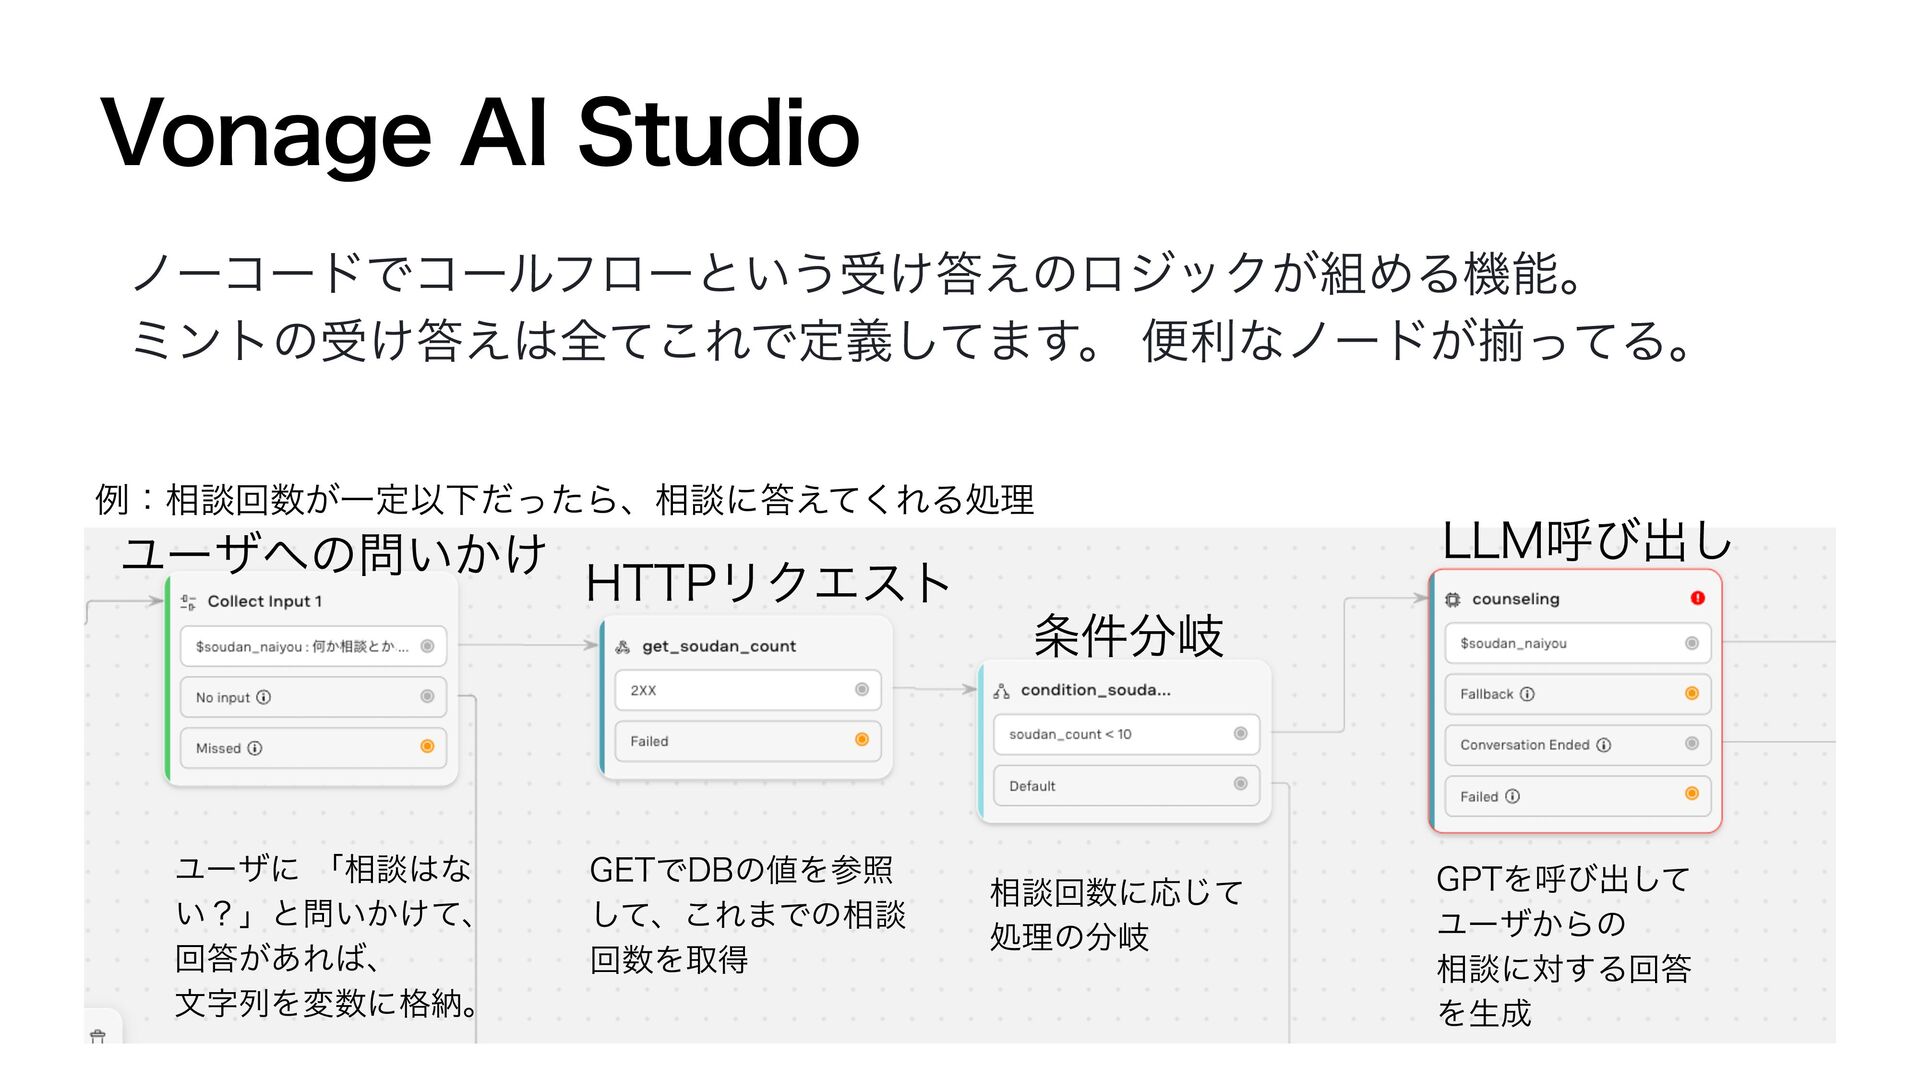Select the condition_souda... node title
Viewport: 1920px width, 1080px height.
click(1096, 691)
